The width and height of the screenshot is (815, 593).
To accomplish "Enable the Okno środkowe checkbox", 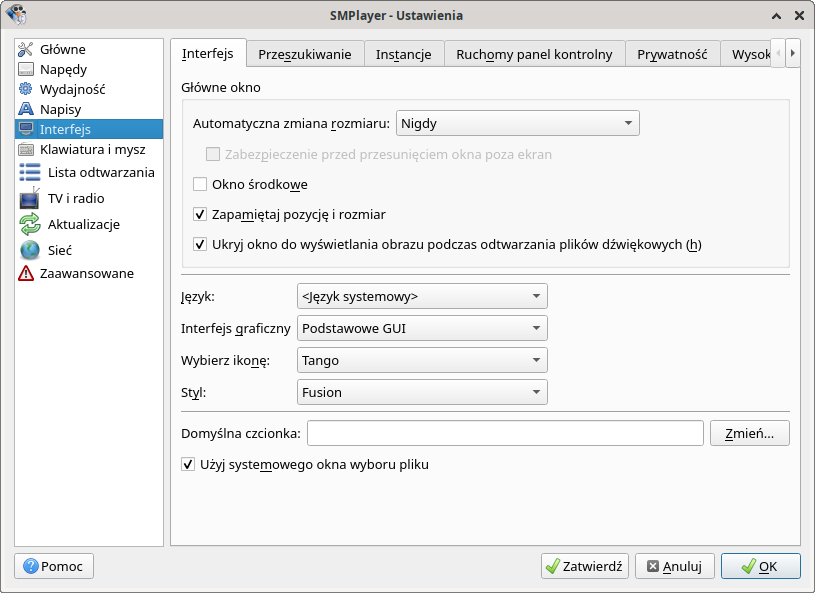I will tap(200, 184).
